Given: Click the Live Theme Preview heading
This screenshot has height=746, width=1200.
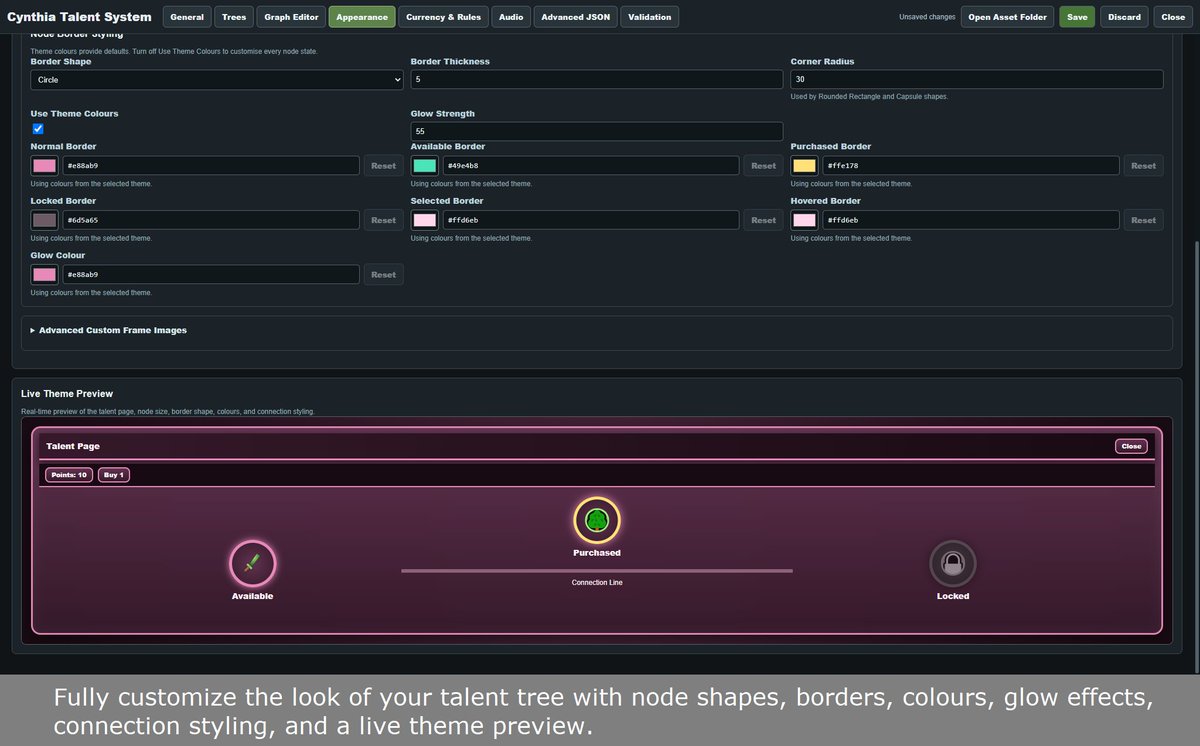Looking at the screenshot, I should [x=67, y=394].
